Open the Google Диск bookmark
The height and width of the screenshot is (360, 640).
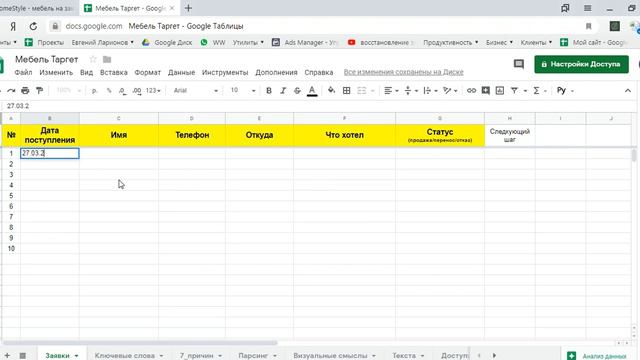(167, 42)
